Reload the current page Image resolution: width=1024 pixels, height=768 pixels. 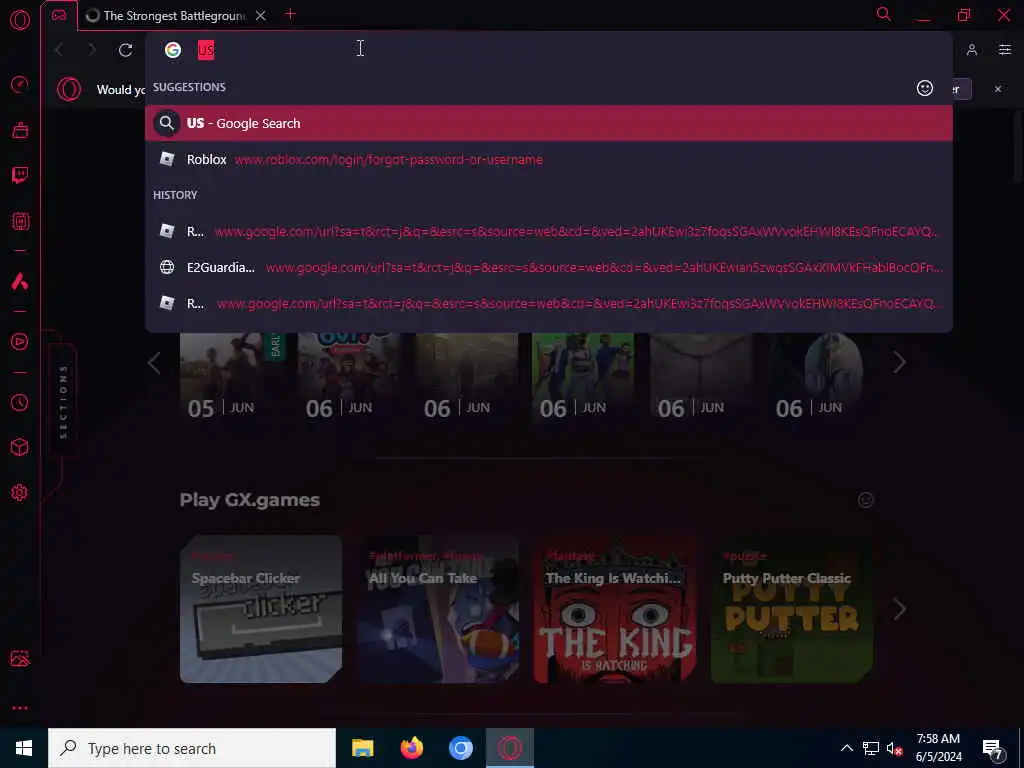[x=125, y=50]
